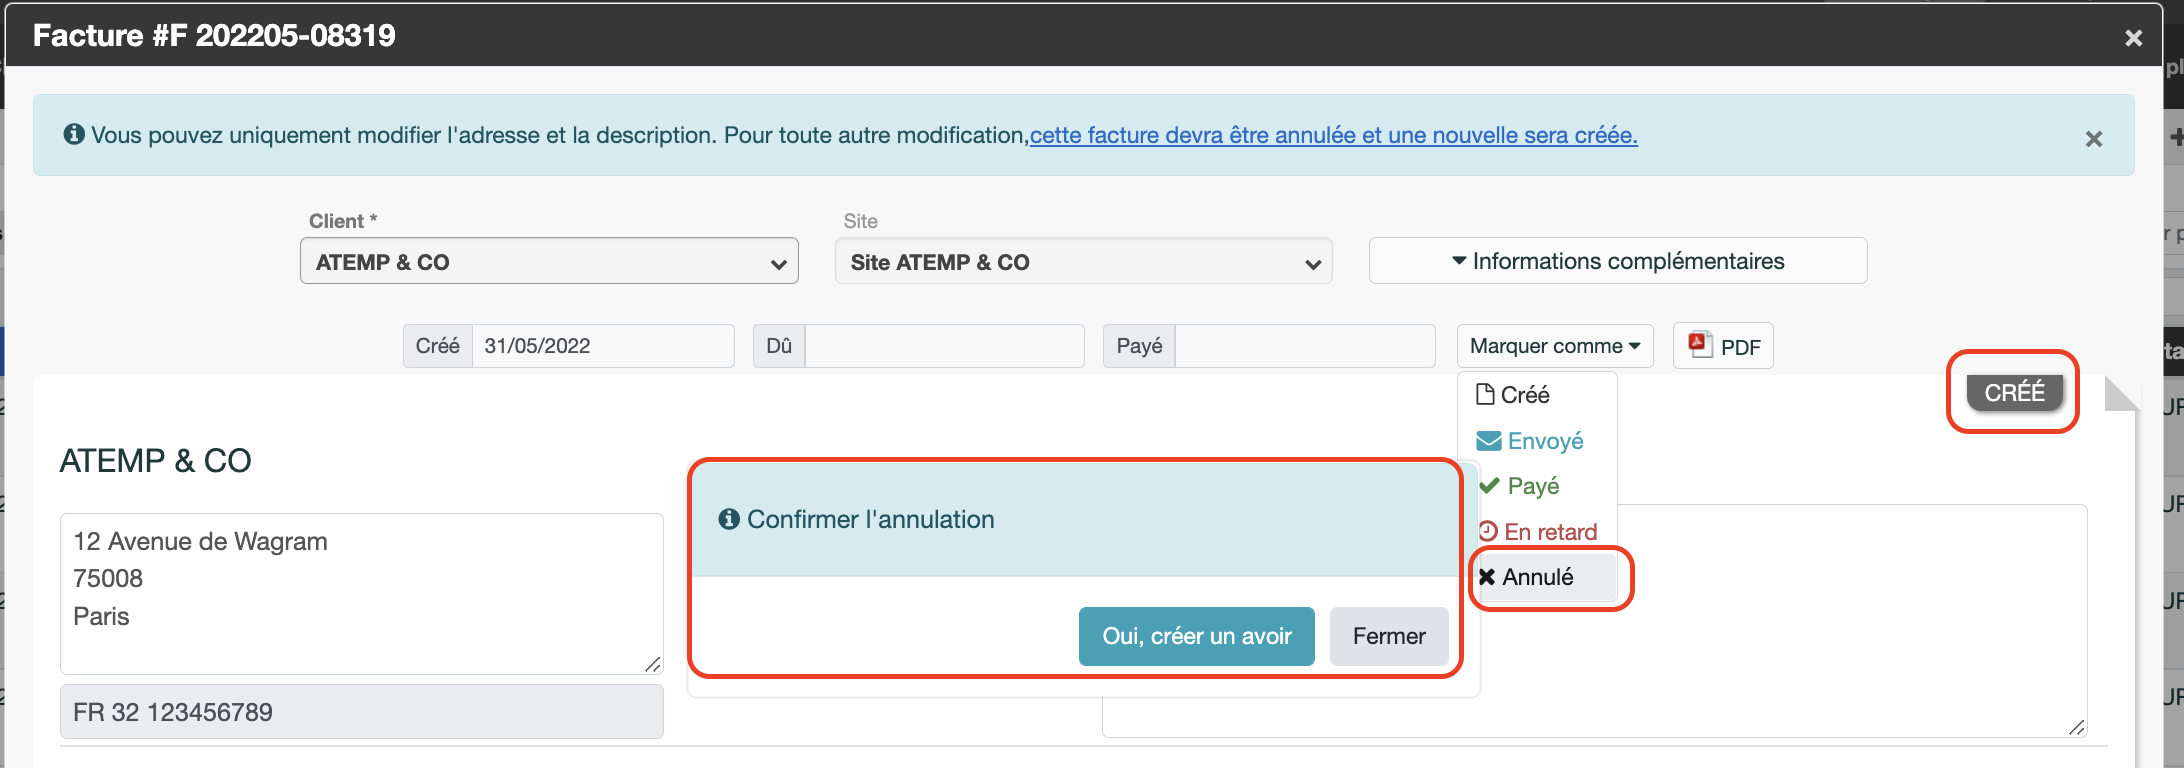
Task: Expand Informations complémentaires section
Action: (1618, 261)
